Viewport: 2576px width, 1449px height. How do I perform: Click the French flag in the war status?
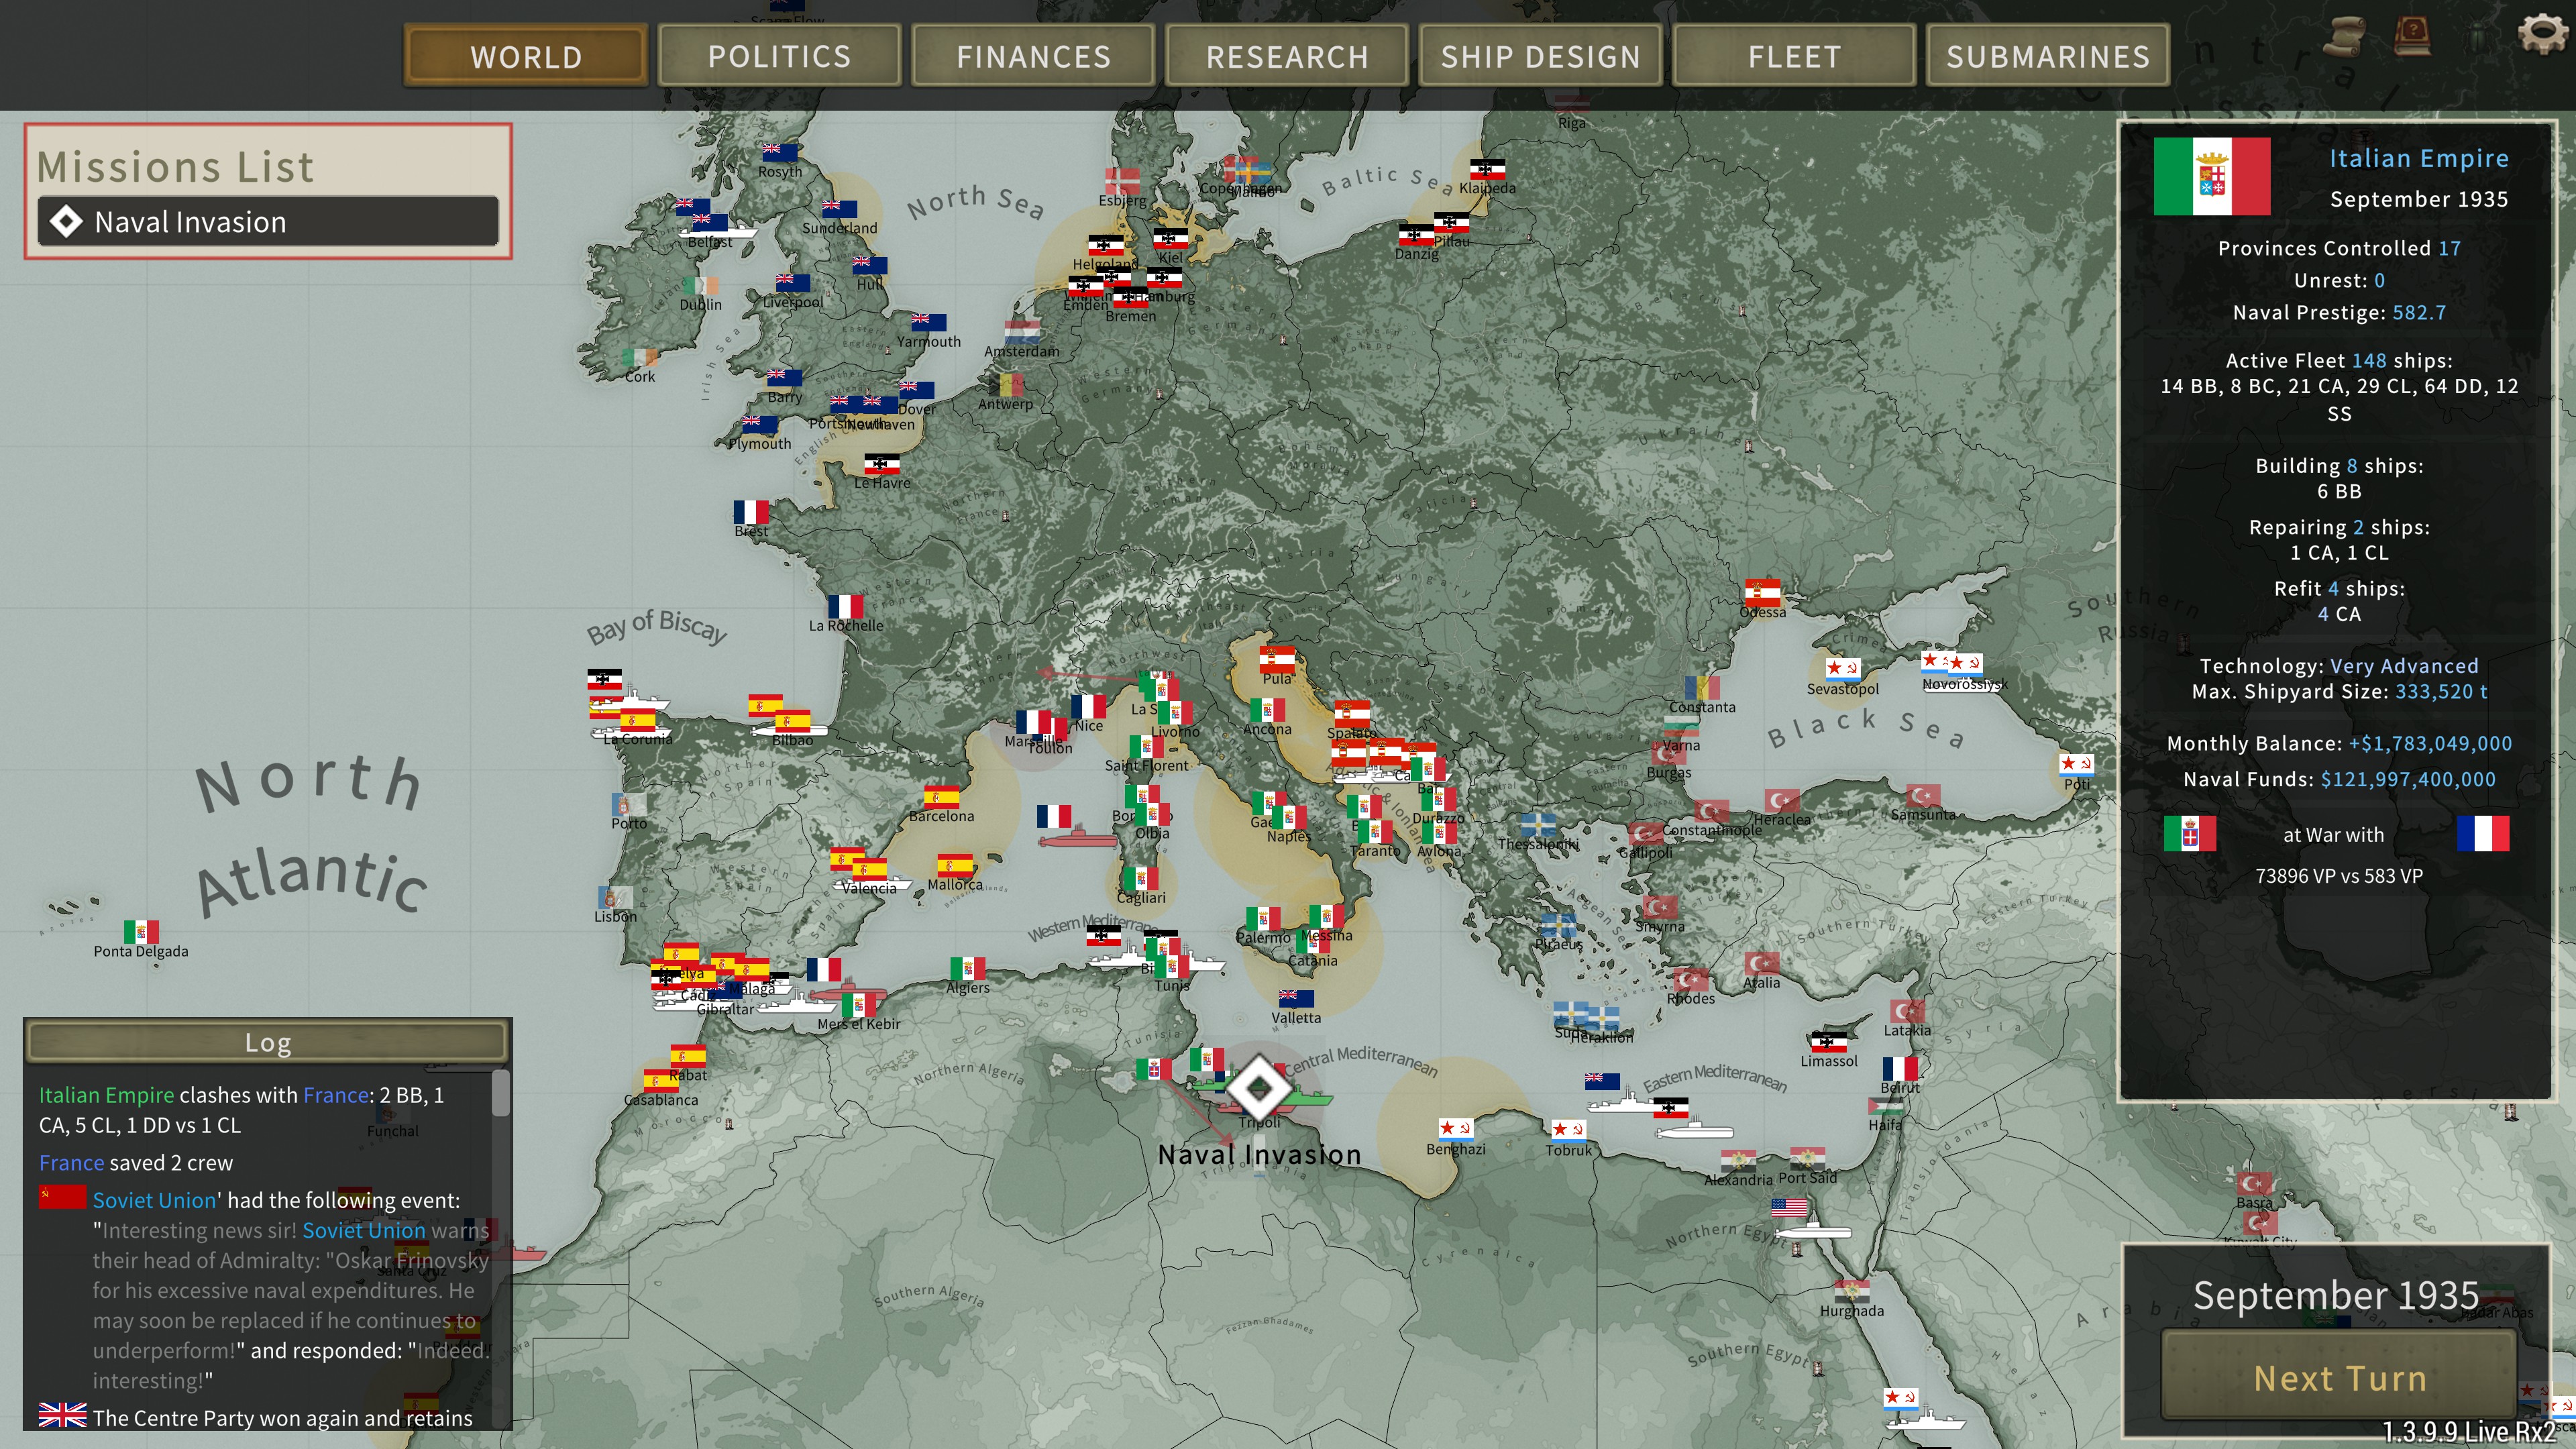(x=2482, y=834)
